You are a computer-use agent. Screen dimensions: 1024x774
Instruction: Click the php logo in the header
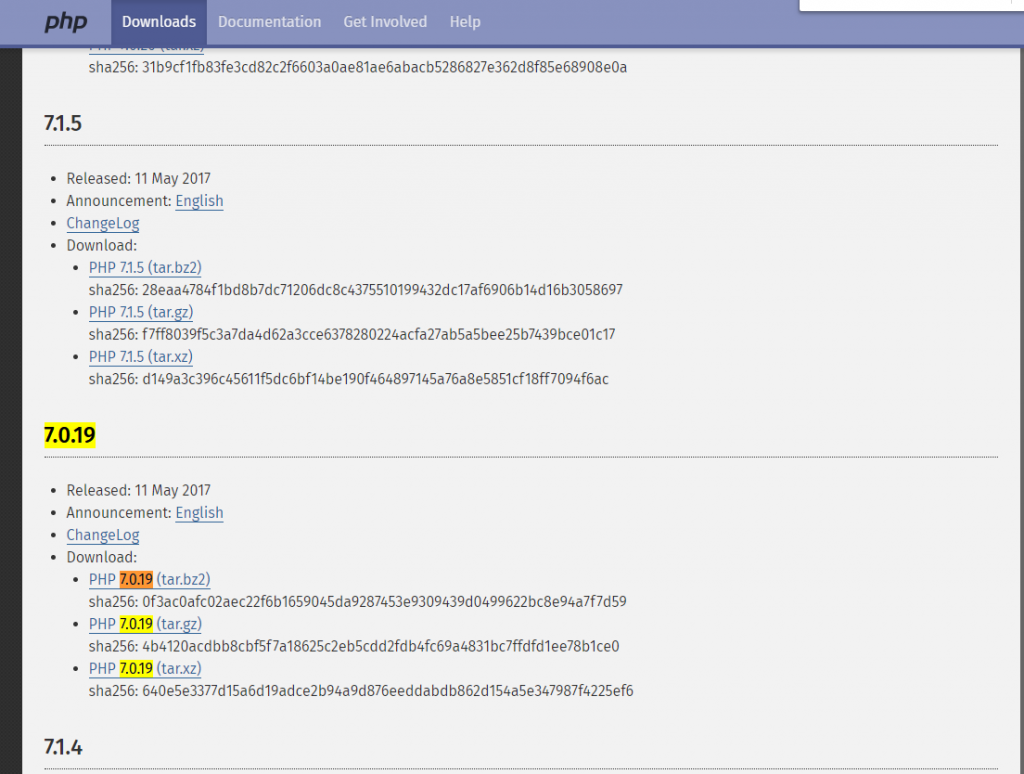pyautogui.click(x=65, y=22)
